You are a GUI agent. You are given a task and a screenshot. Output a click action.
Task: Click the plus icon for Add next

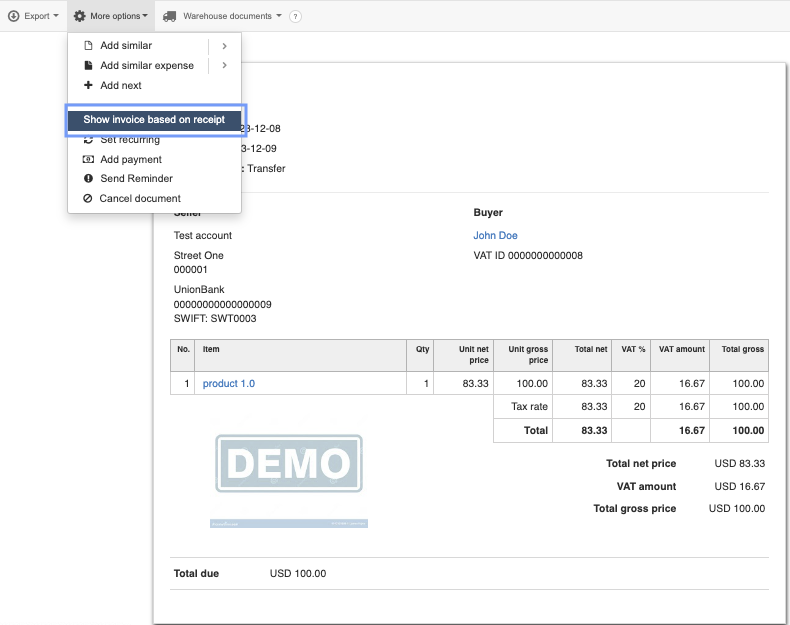pyautogui.click(x=88, y=85)
